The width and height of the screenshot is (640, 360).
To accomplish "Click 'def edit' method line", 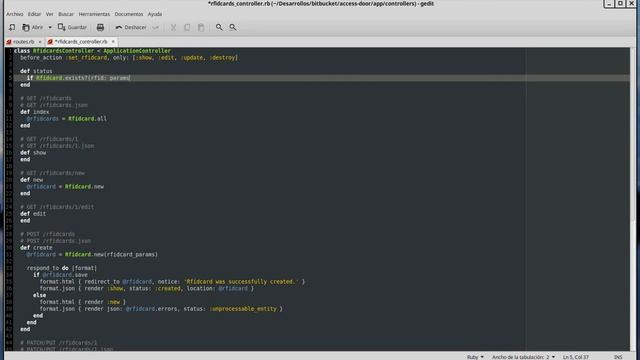I will pyautogui.click(x=33, y=214).
